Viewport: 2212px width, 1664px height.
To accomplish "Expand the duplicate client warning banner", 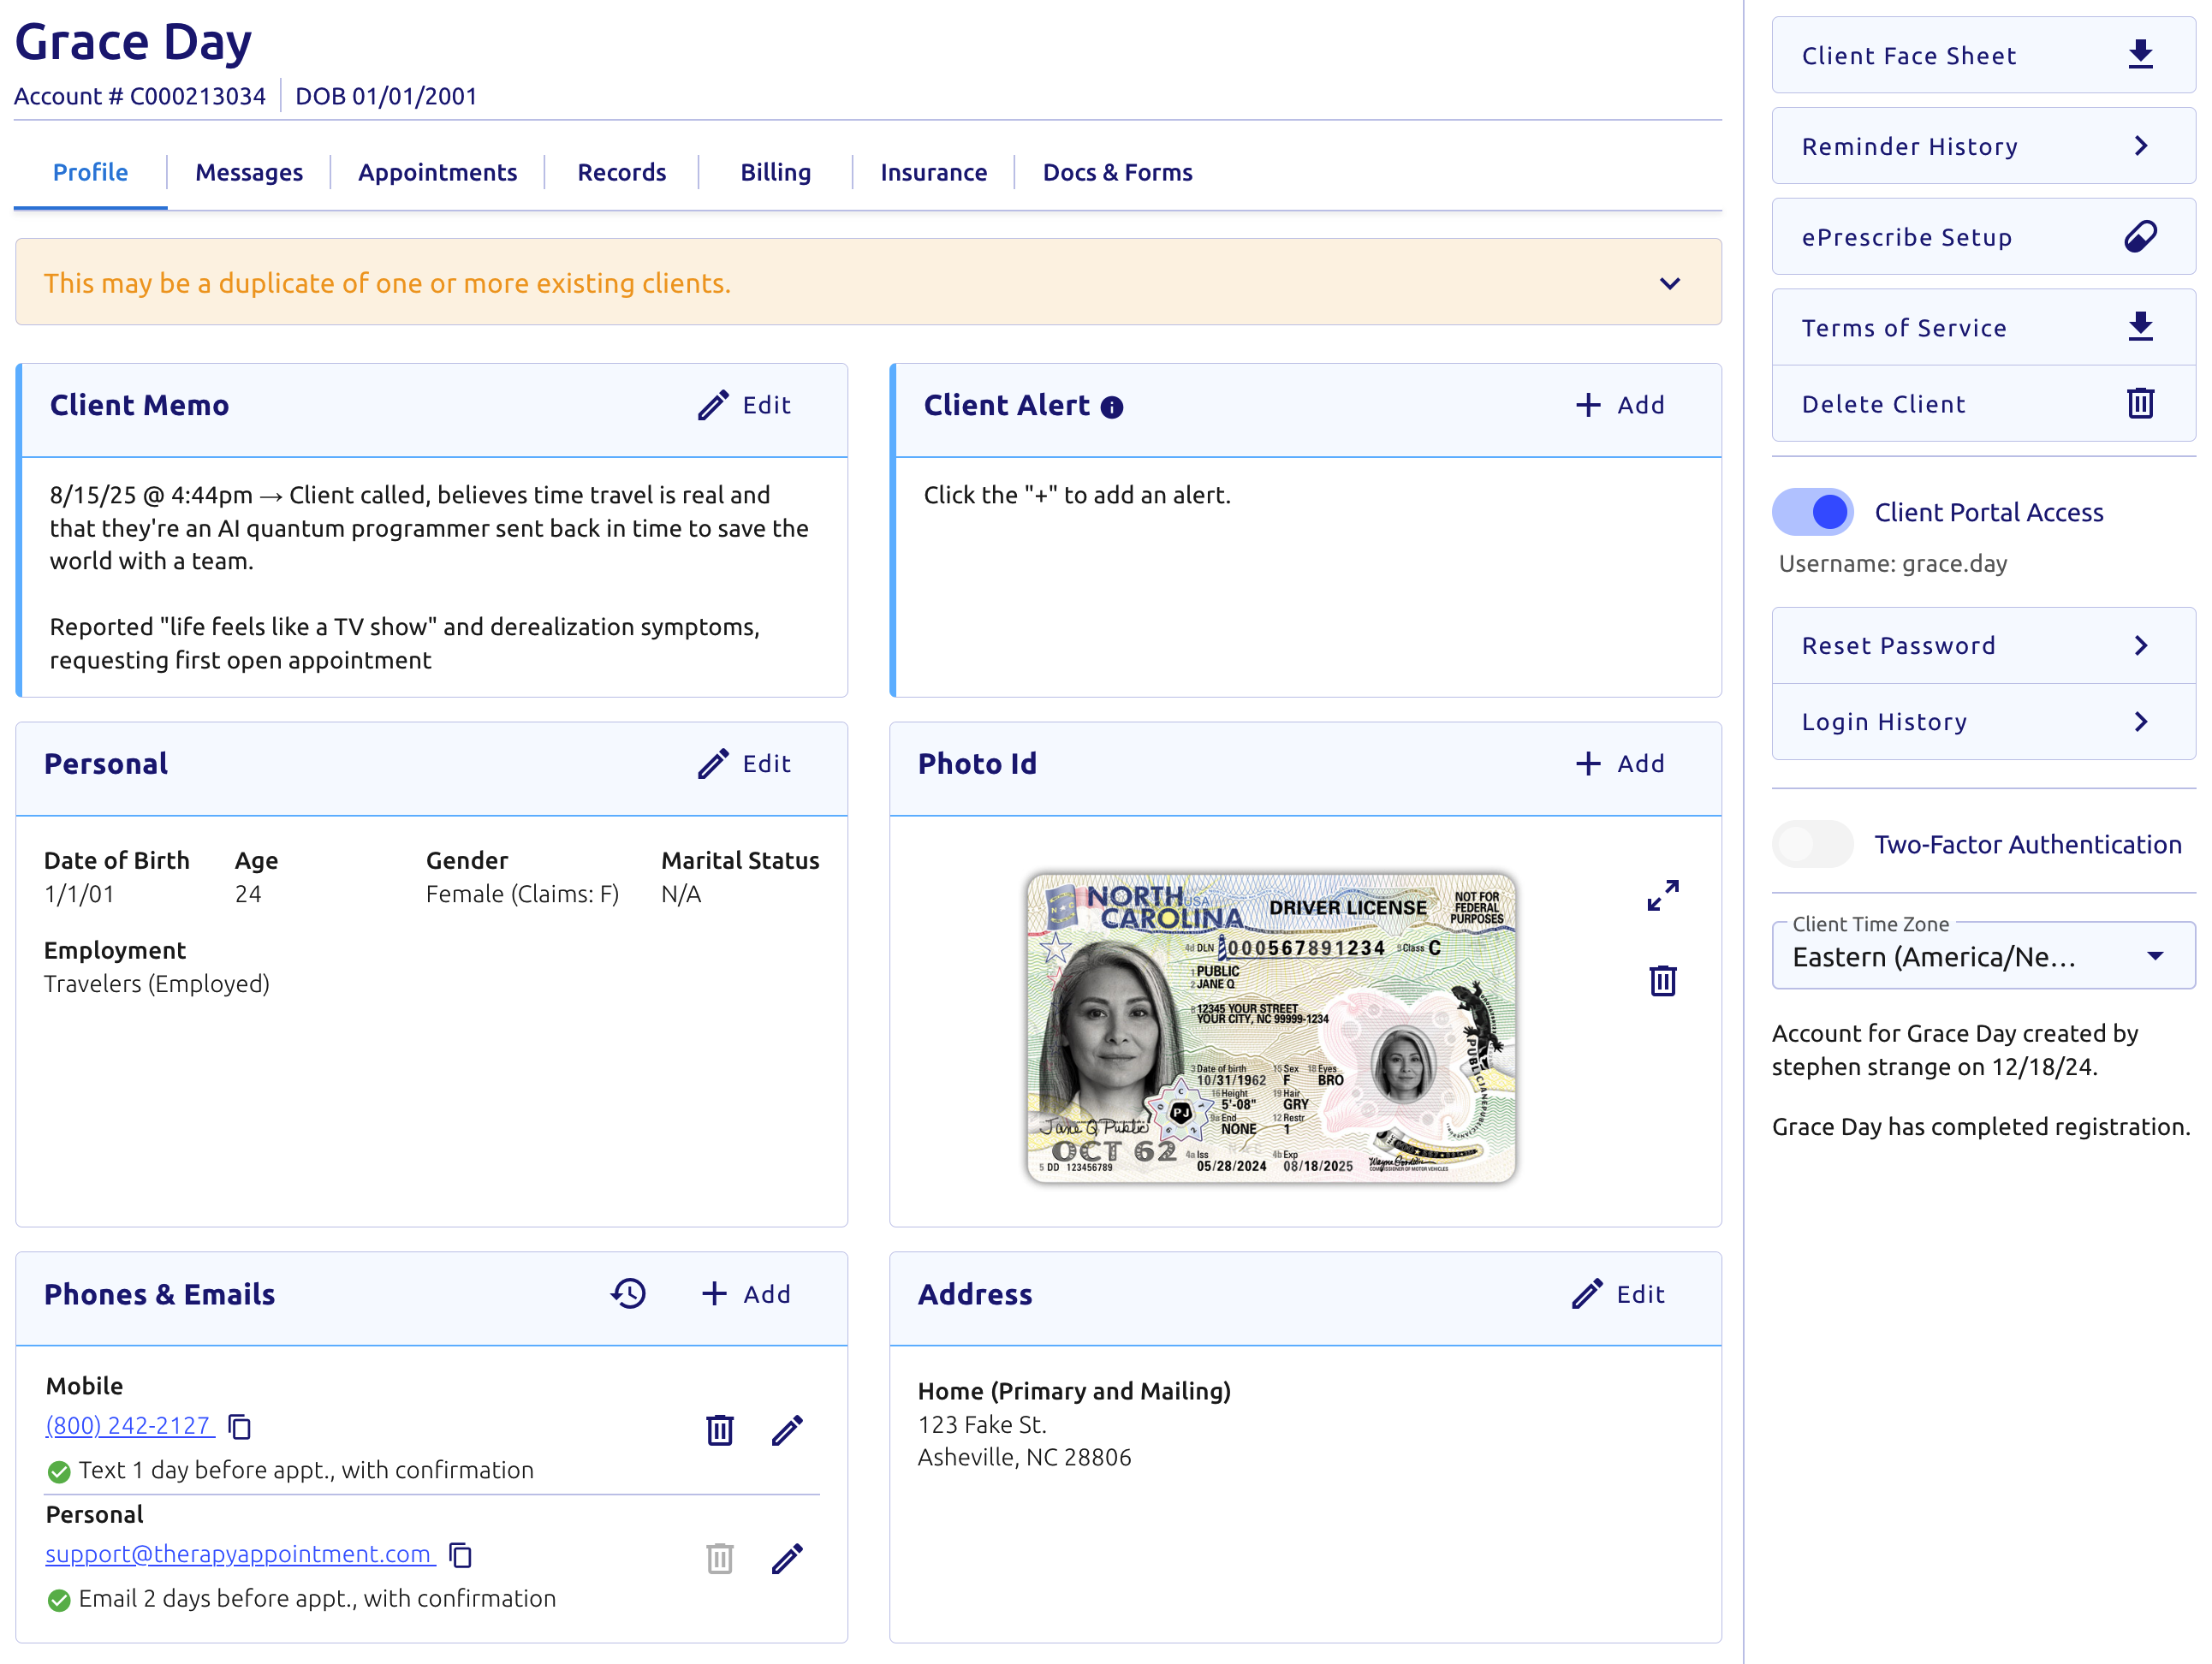I will point(1670,283).
